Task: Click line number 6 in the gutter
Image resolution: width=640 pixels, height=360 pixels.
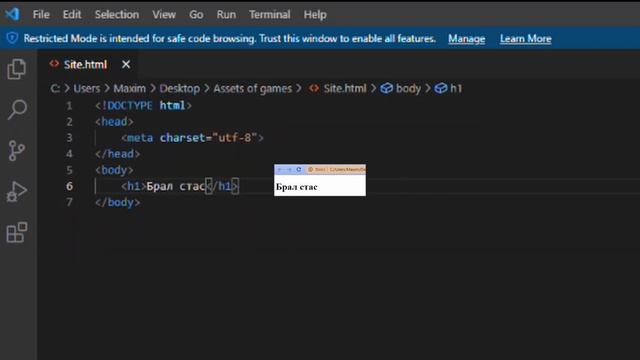Action: pyautogui.click(x=69, y=186)
